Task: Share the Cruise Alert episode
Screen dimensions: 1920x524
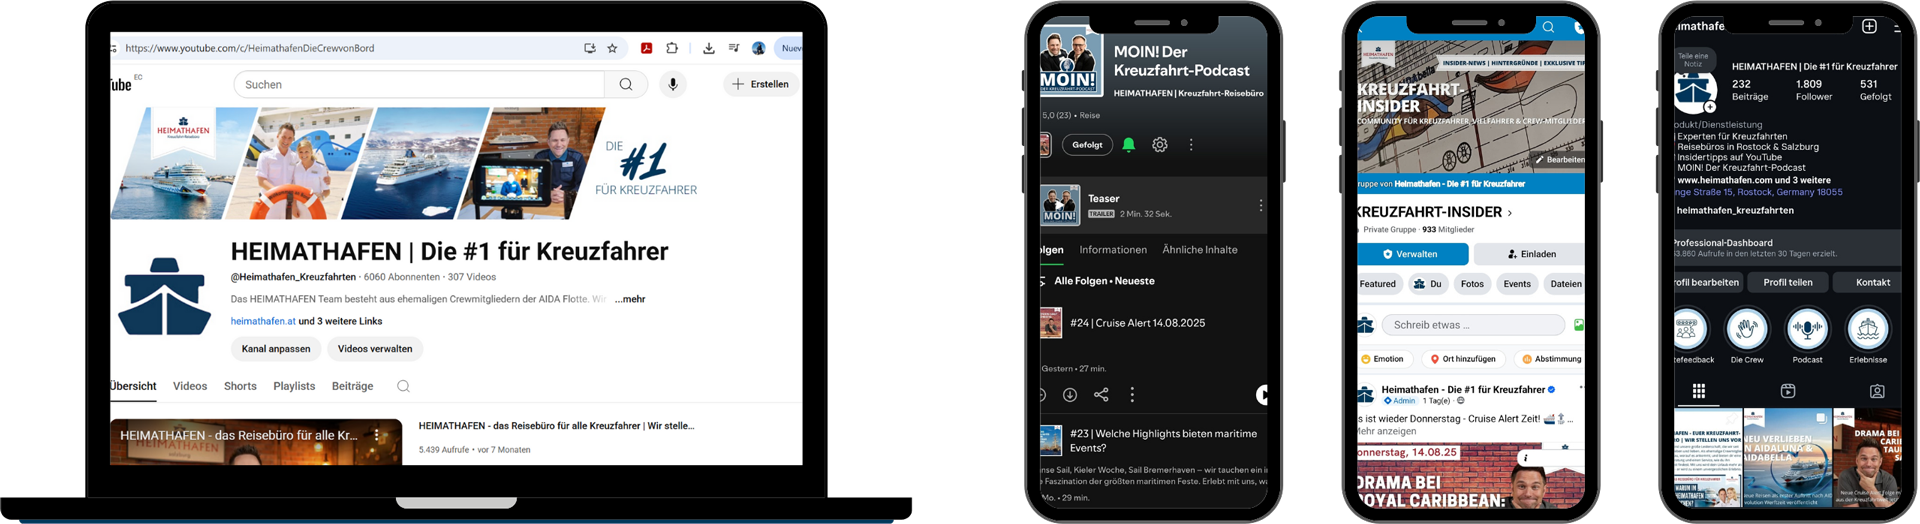Action: (x=1101, y=395)
